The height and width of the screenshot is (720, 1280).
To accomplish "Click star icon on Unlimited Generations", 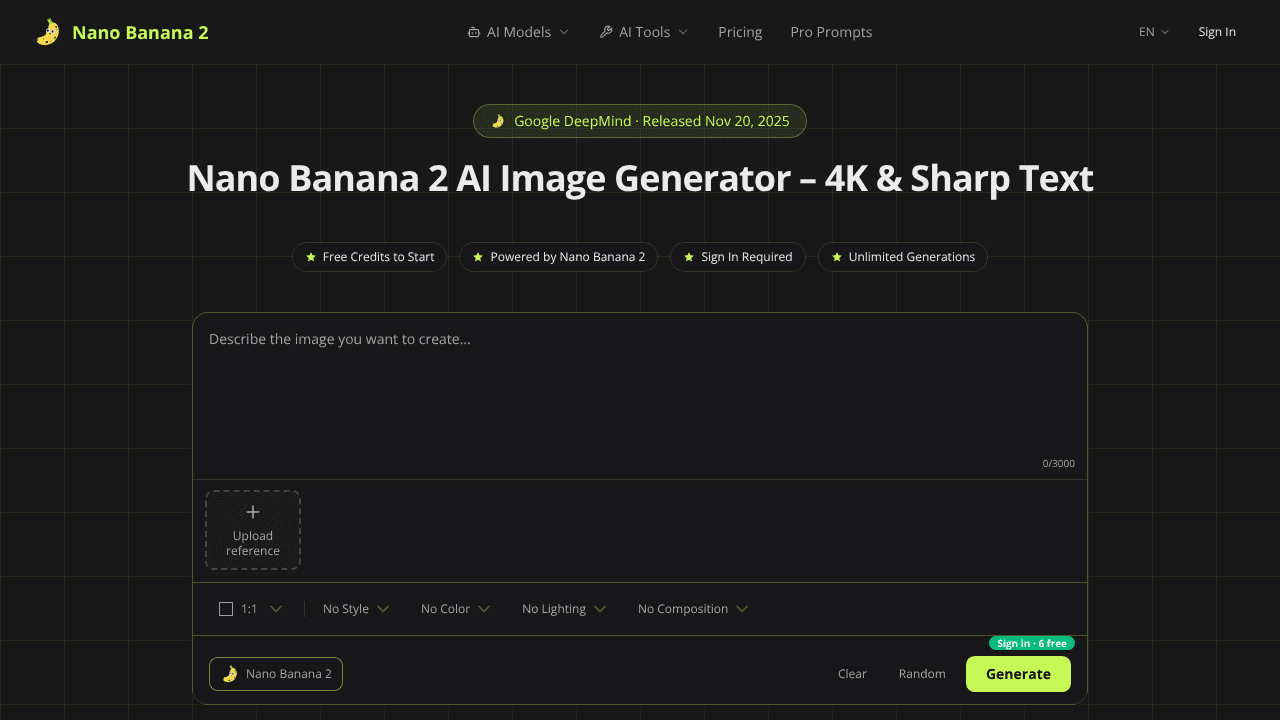I will [837, 257].
